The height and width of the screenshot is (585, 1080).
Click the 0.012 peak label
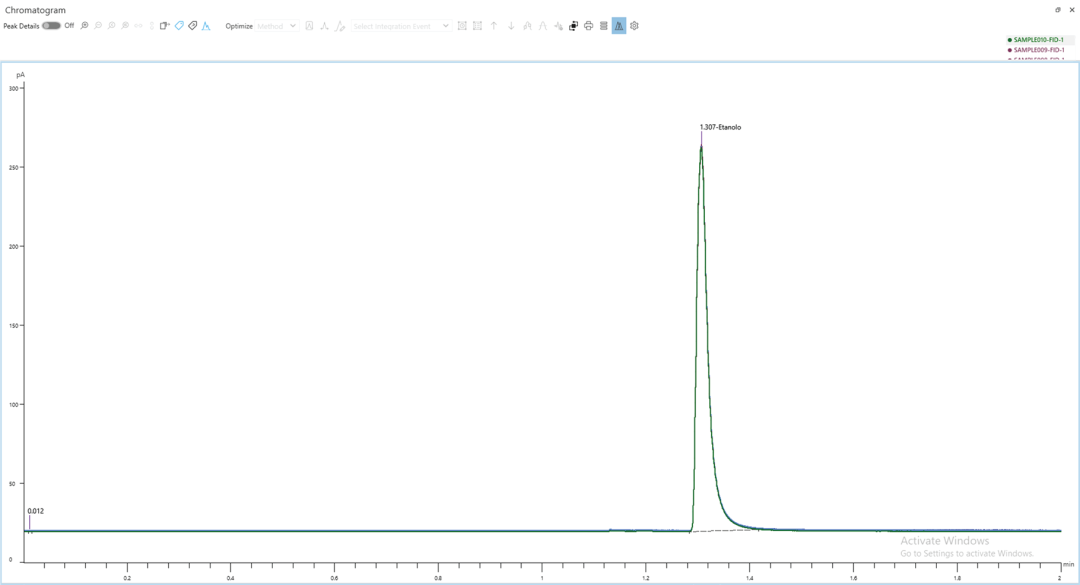coord(36,511)
